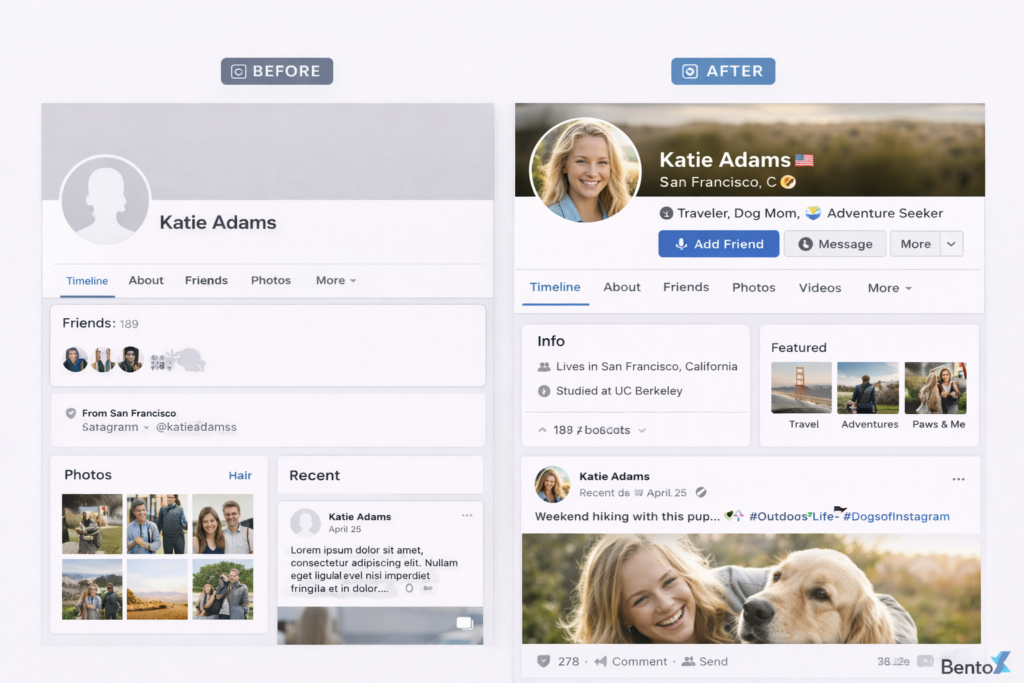1024x683 pixels.
Task: Click the Like icon under the hiking post
Action: point(545,662)
